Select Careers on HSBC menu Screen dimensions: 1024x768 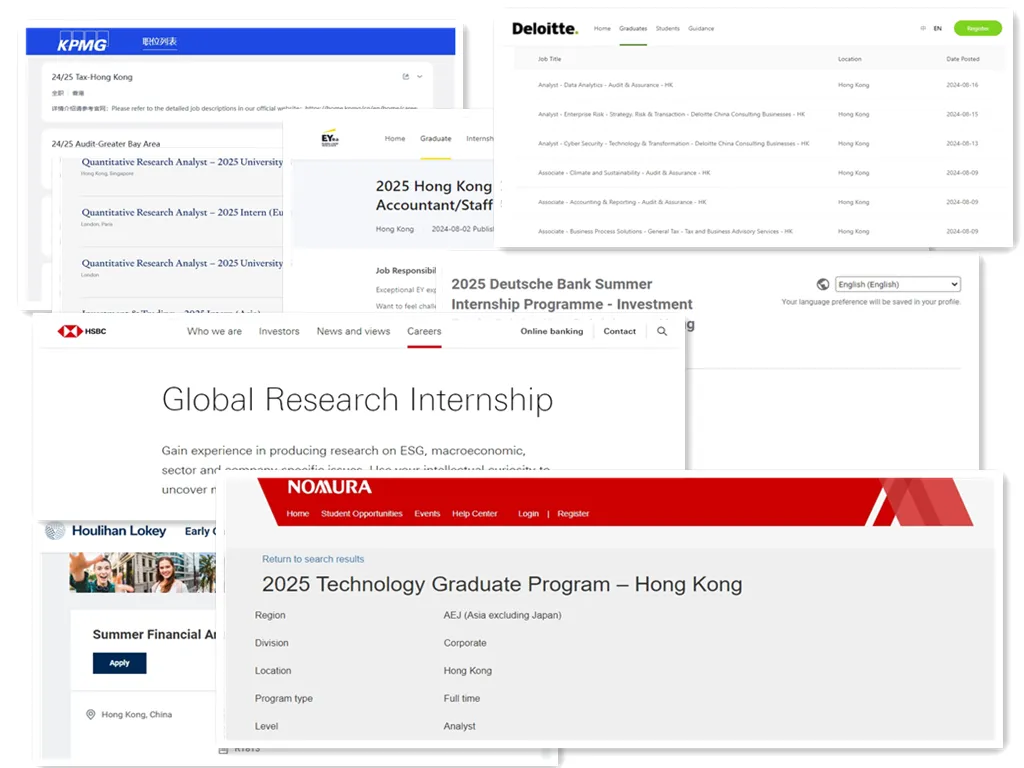pos(424,331)
